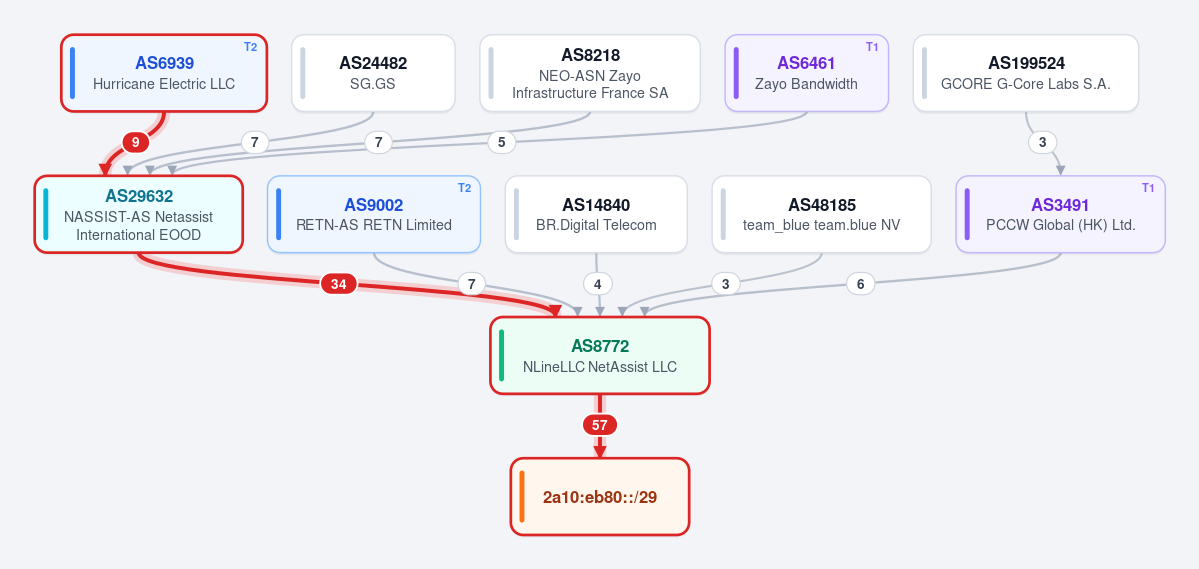
Task: Click the red 57 edge count badge
Action: (x=600, y=425)
